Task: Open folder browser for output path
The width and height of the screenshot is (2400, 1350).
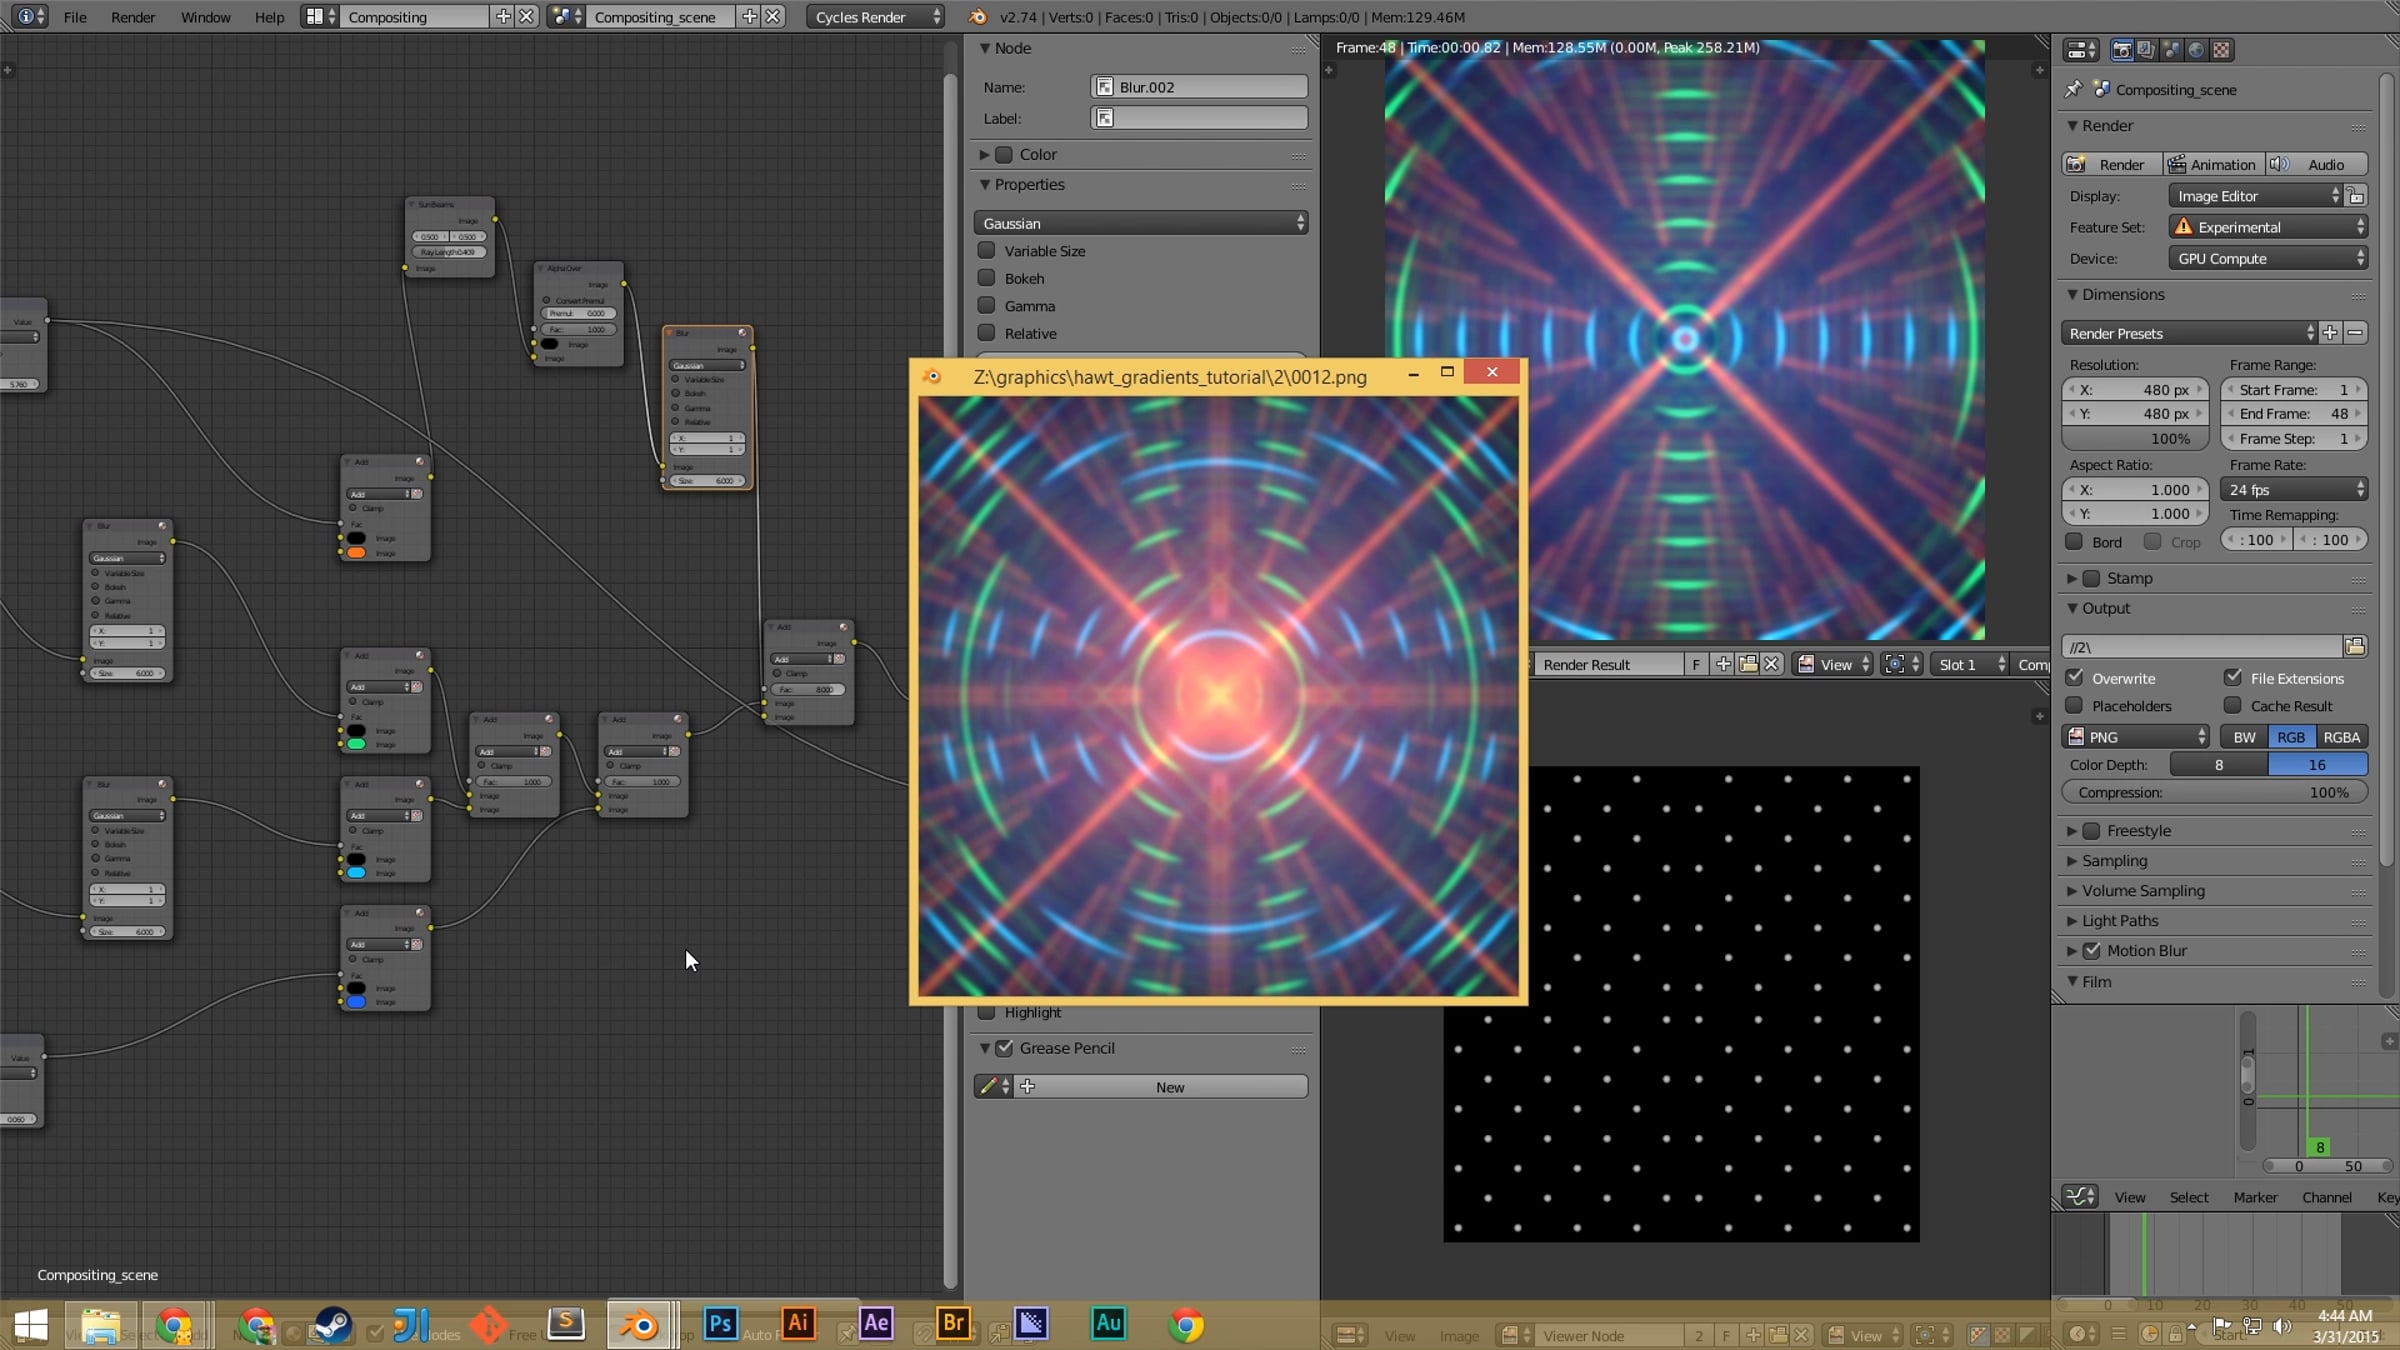Action: pyautogui.click(x=2355, y=647)
